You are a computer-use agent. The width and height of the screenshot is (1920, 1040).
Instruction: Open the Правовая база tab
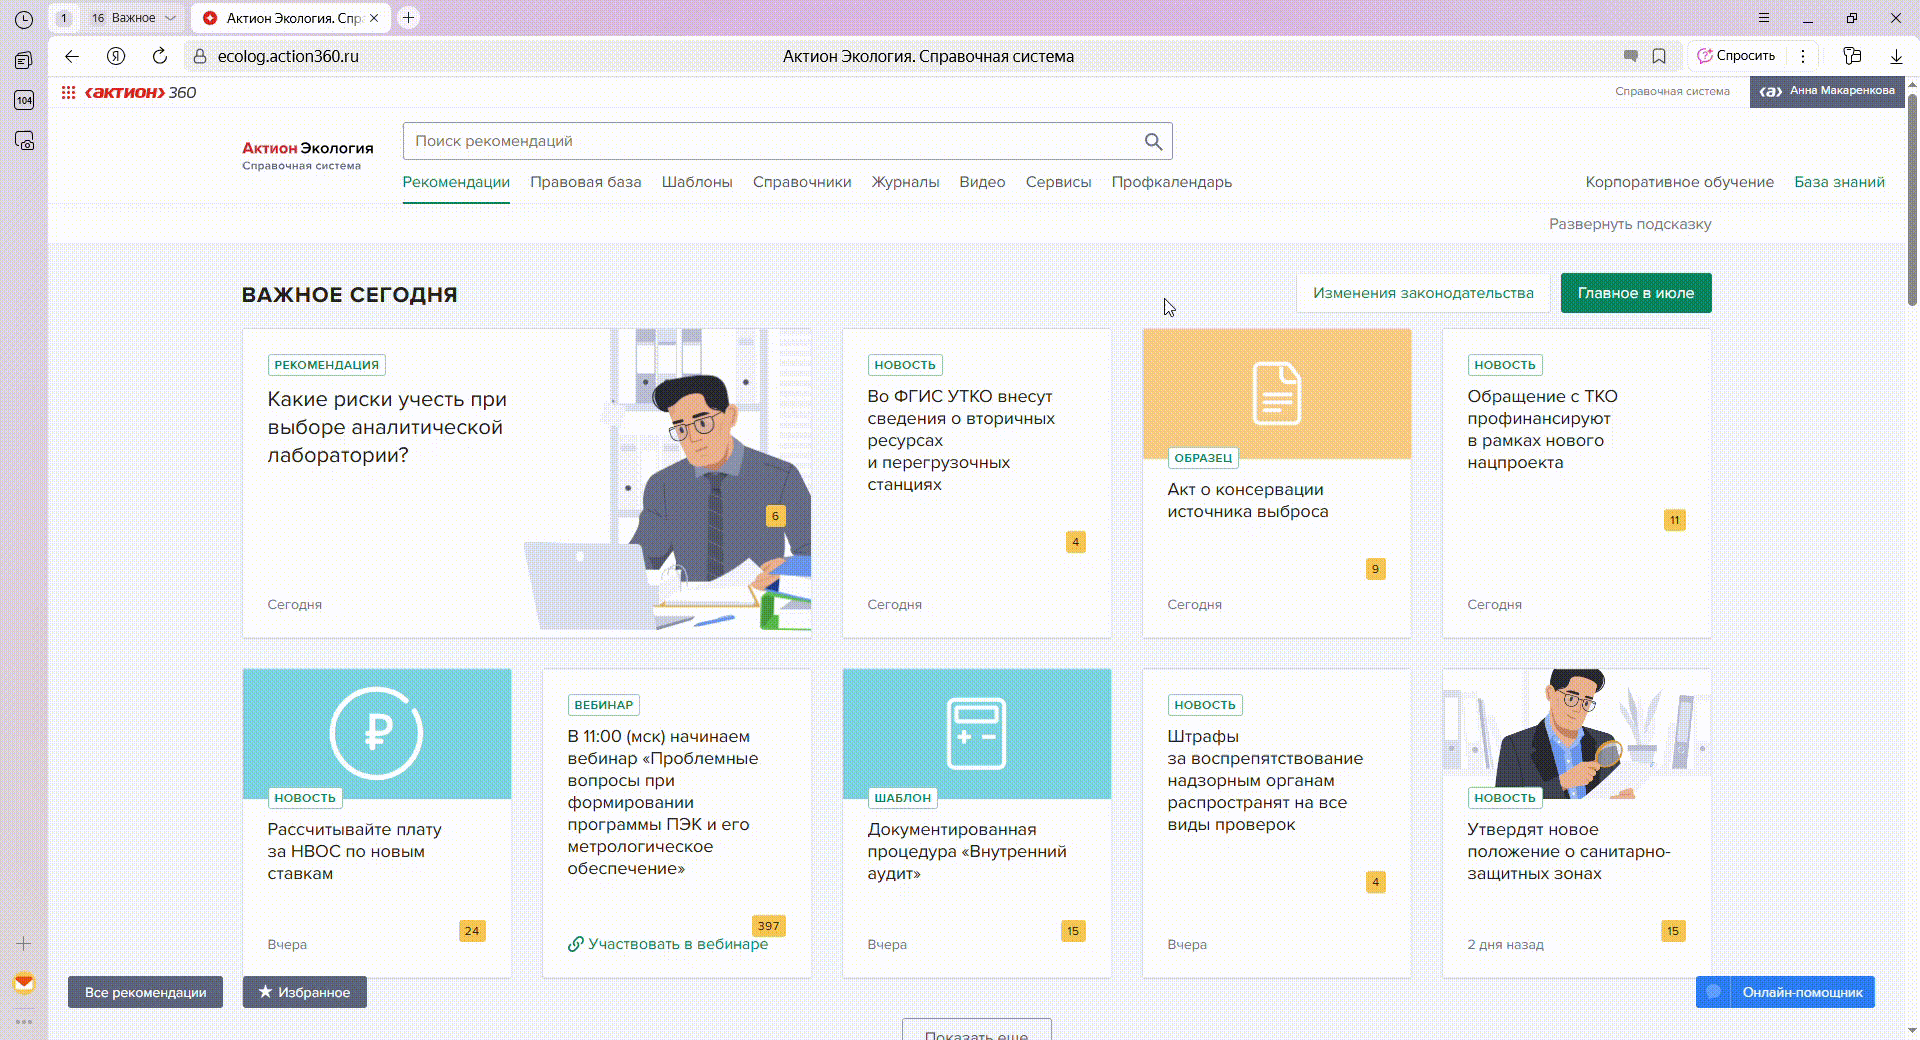[x=585, y=182]
